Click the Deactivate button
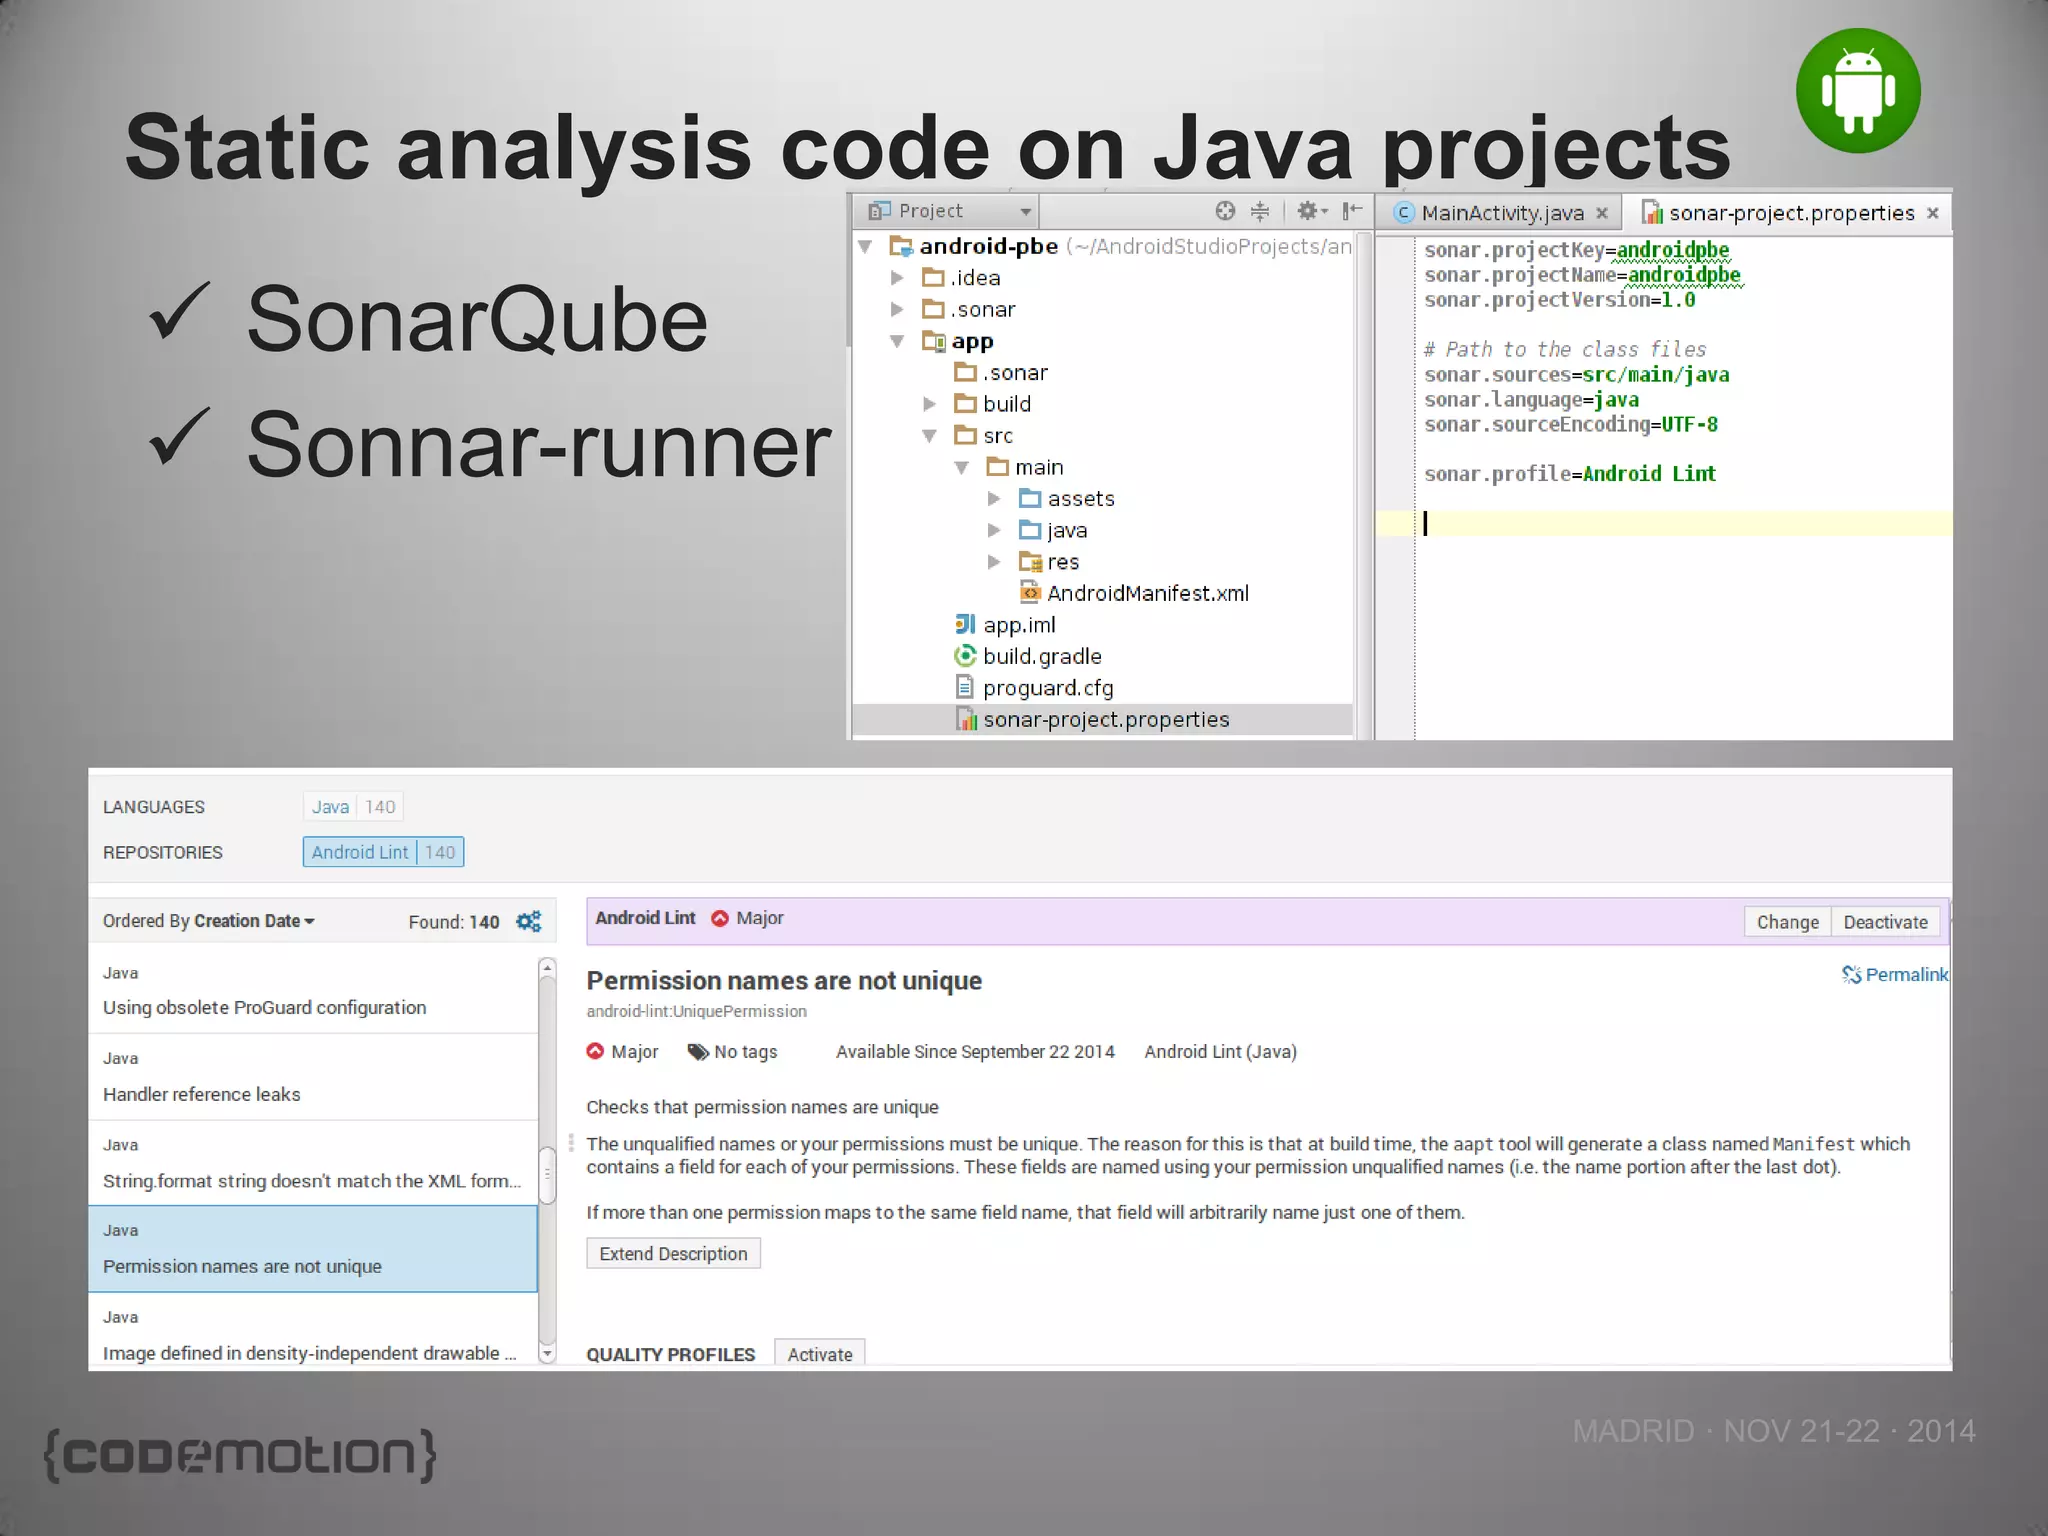2048x1536 pixels. click(1885, 922)
